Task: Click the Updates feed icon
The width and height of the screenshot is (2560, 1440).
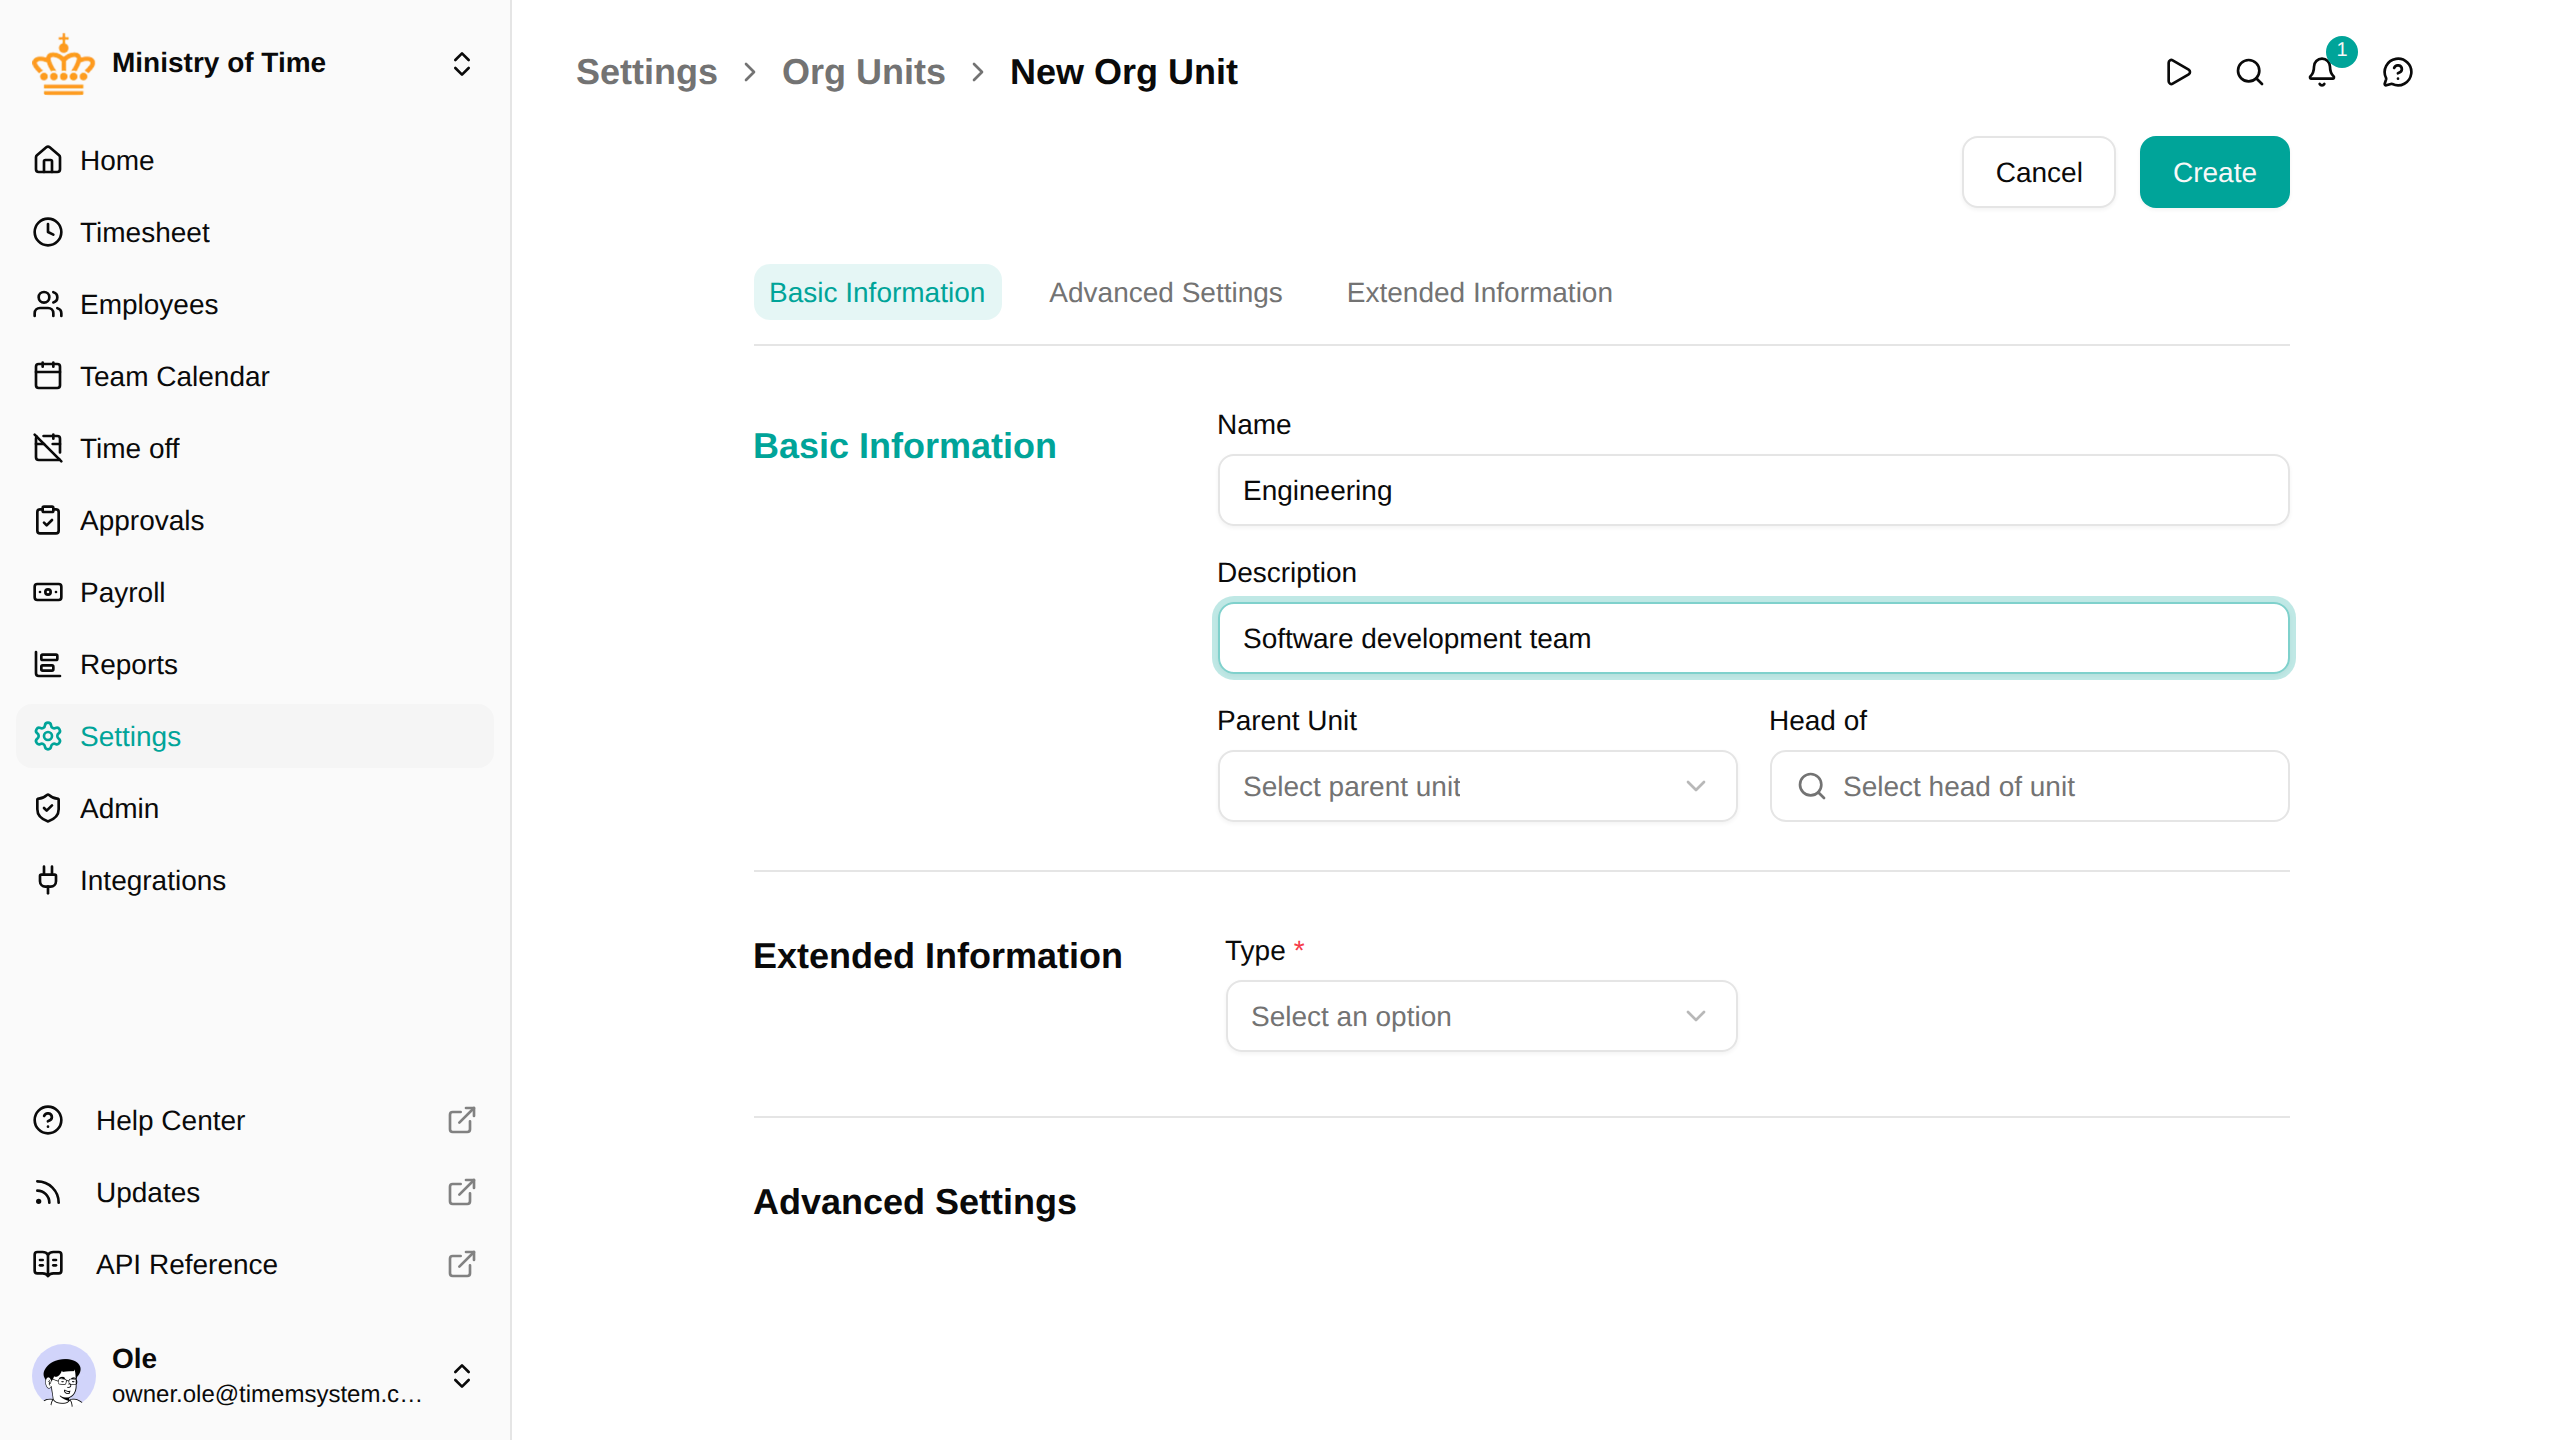Action: pyautogui.click(x=48, y=1192)
